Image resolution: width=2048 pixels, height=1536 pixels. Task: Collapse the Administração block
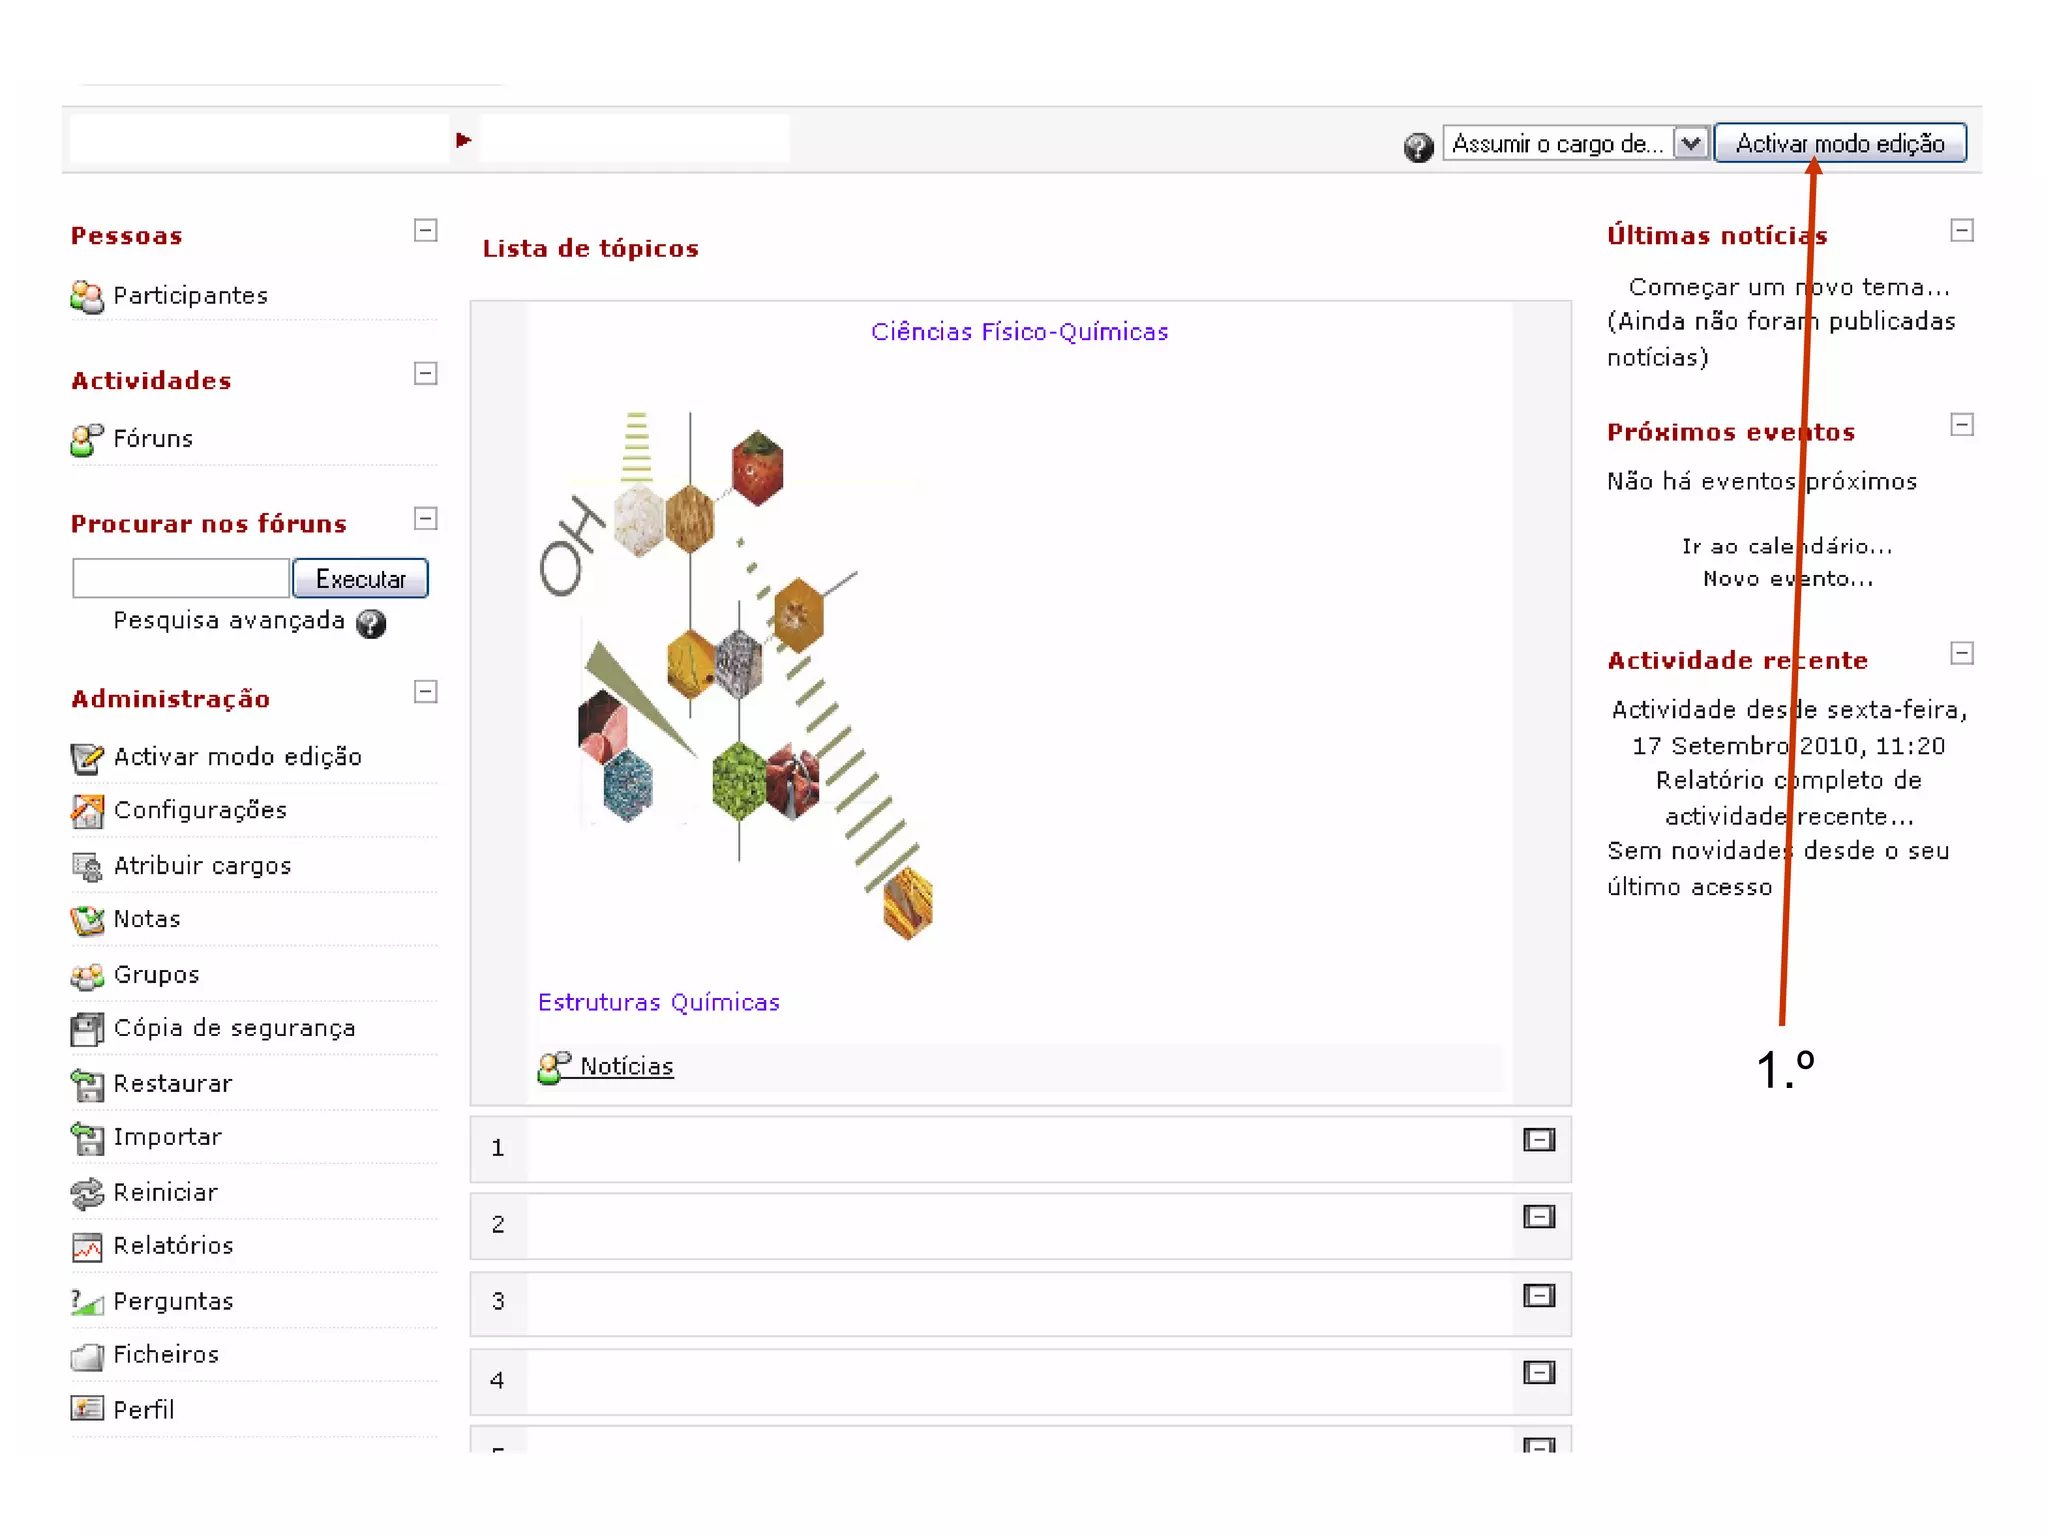coord(426,692)
